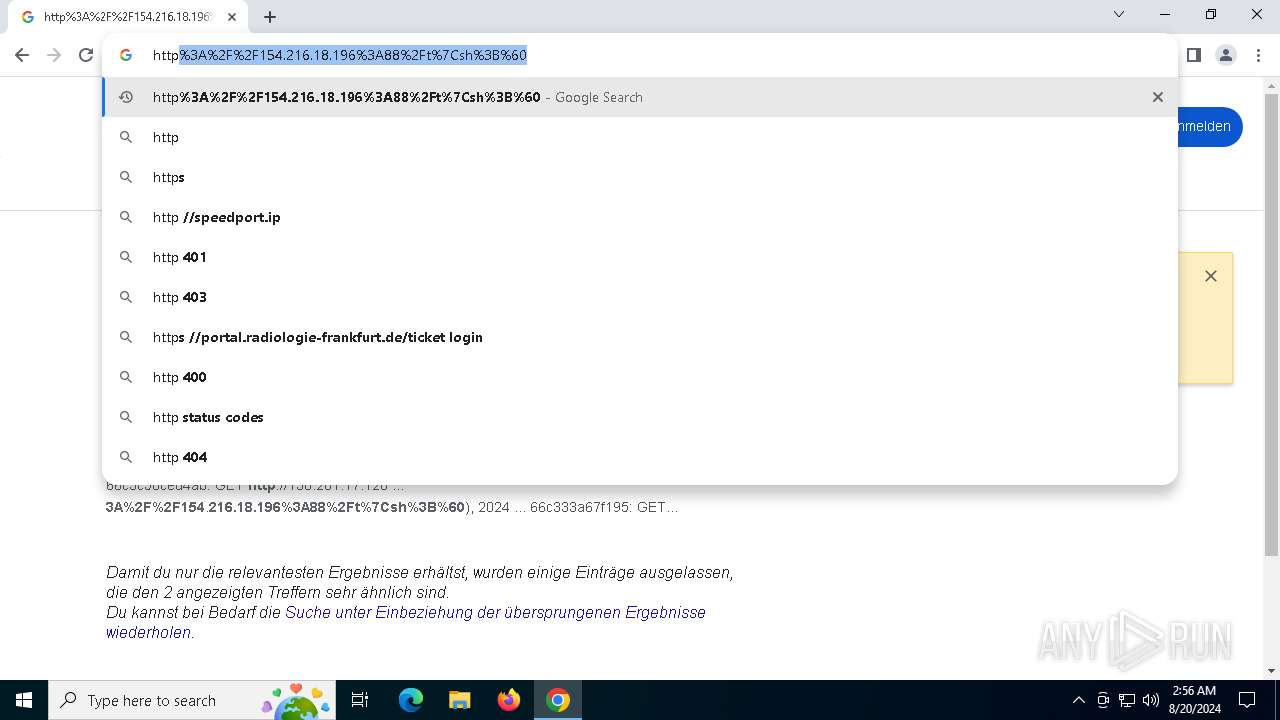
Task: Select the history suggestion with Google Search label
Action: tap(640, 97)
